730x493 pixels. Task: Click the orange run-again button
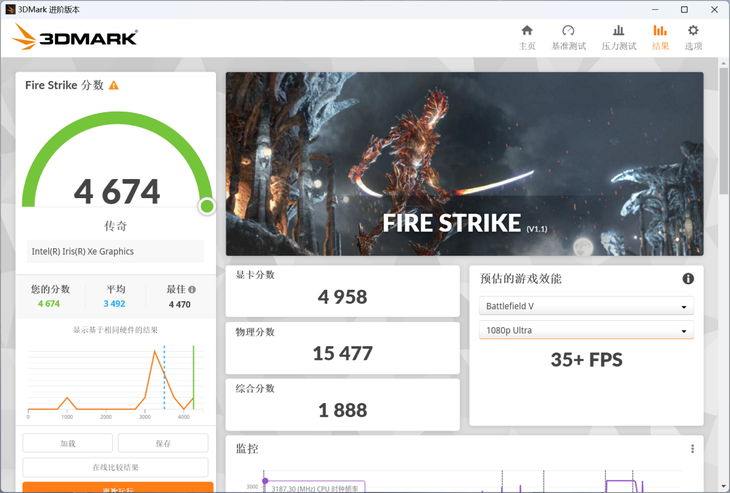(x=118, y=487)
